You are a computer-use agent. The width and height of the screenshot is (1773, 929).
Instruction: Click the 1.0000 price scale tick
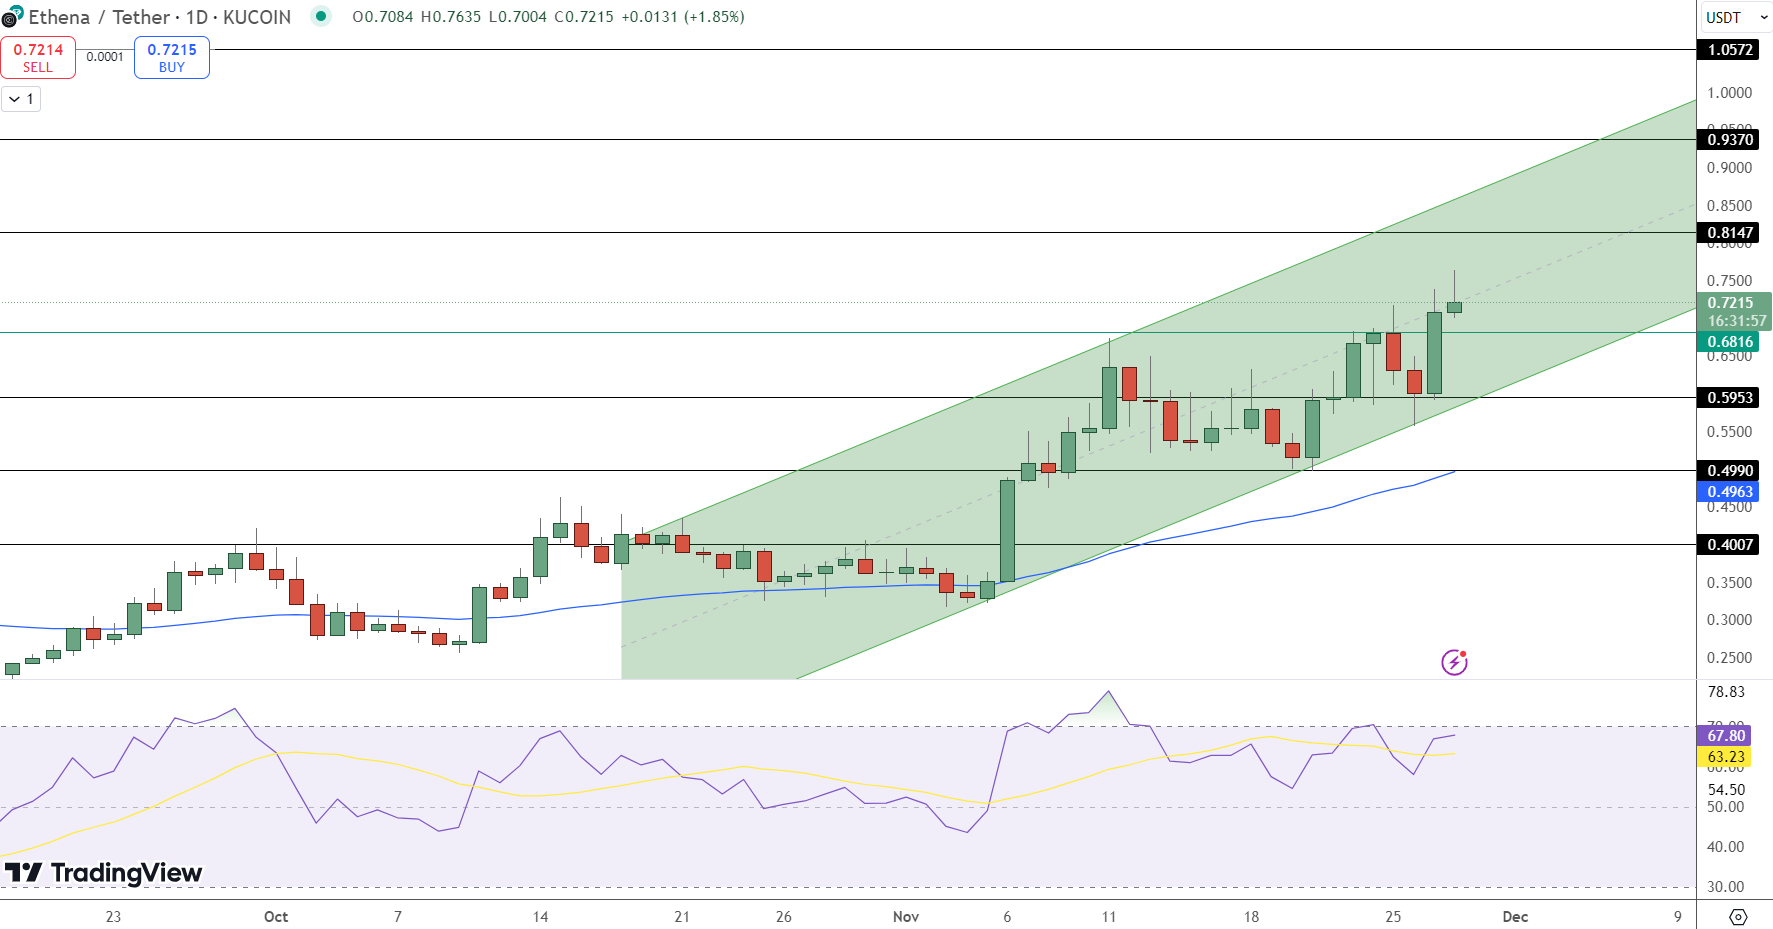[x=1729, y=93]
